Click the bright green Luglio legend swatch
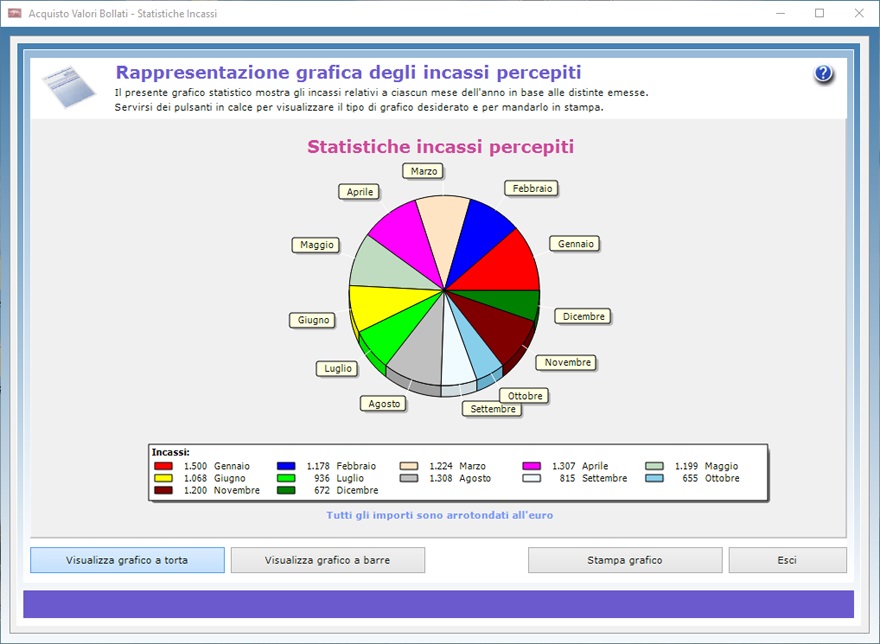880x644 pixels. click(286, 478)
